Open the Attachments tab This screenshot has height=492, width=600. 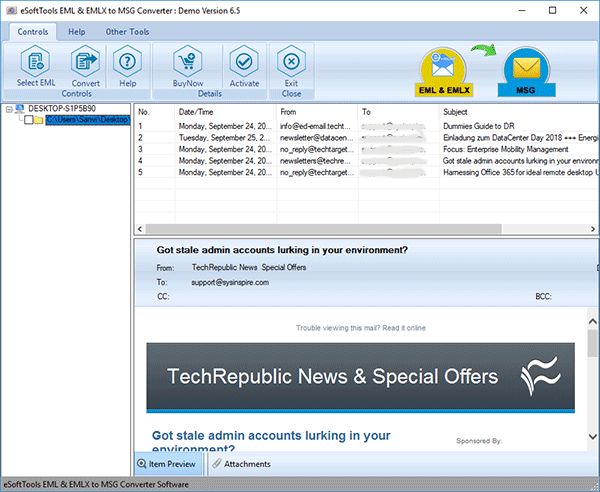242,464
